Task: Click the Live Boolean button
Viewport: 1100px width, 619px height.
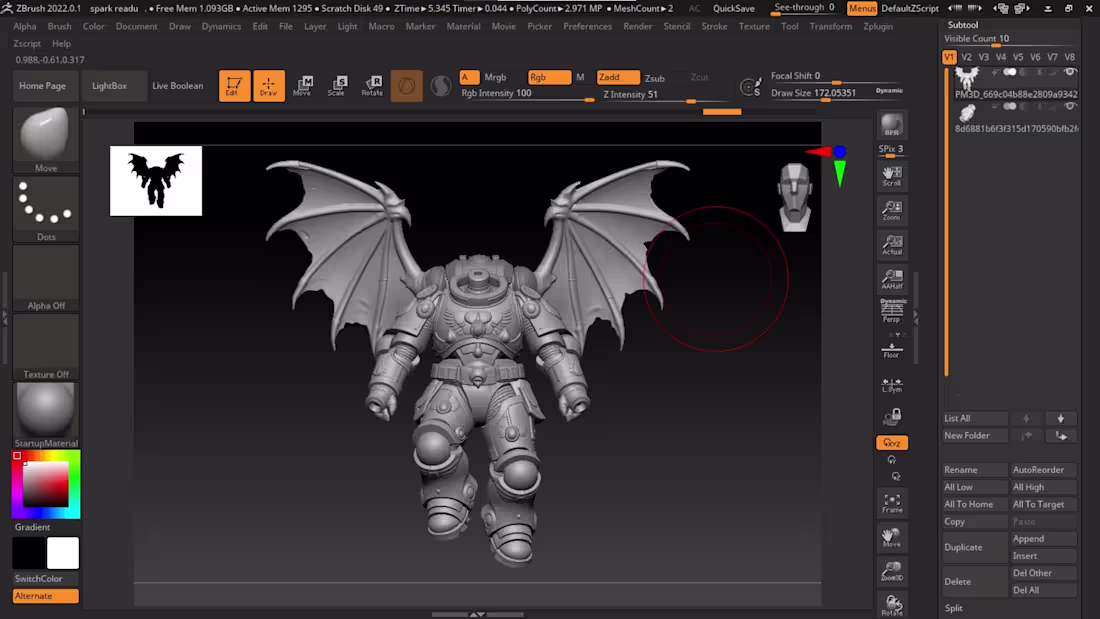Action: click(x=177, y=86)
